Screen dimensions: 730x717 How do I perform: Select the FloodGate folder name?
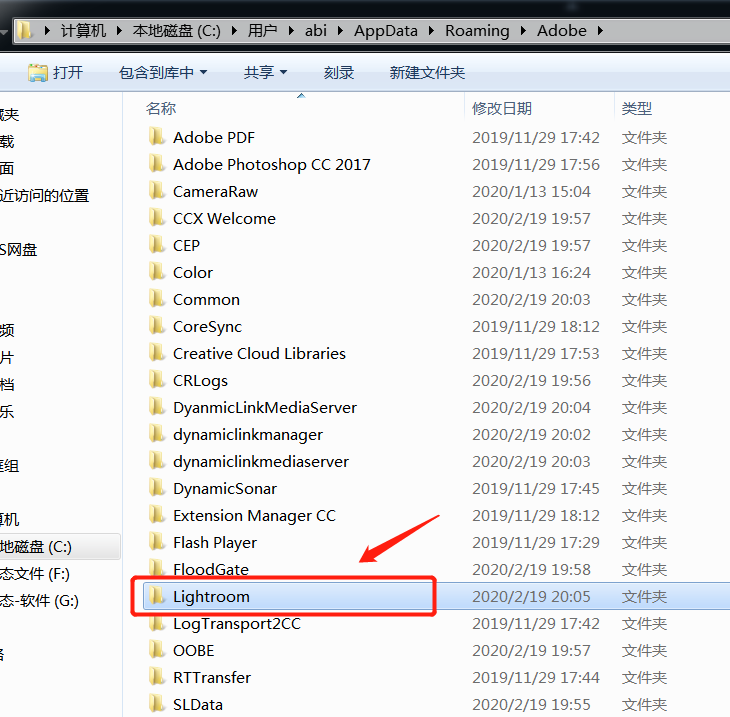(x=210, y=569)
